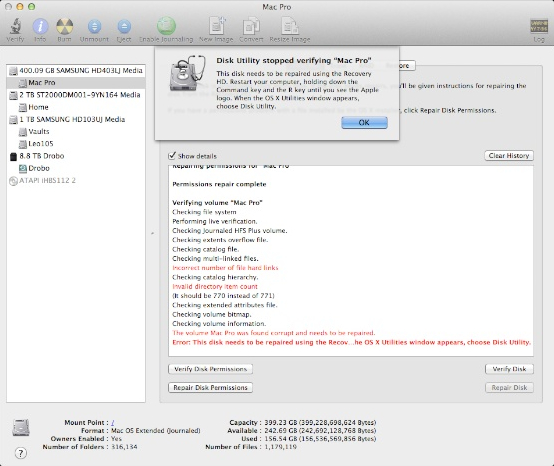This screenshot has width=554, height=466.
Task: Click the Format Mac OS Extended (Journaled) value
Action: point(156,431)
